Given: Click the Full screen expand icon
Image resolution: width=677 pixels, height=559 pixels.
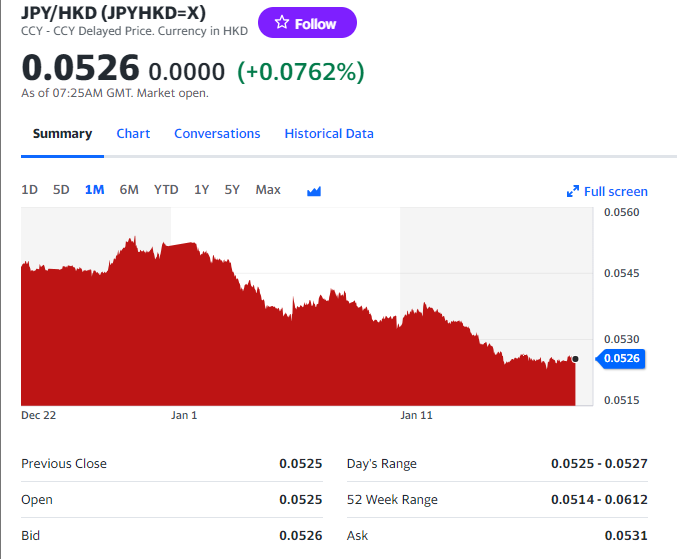Looking at the screenshot, I should [573, 191].
